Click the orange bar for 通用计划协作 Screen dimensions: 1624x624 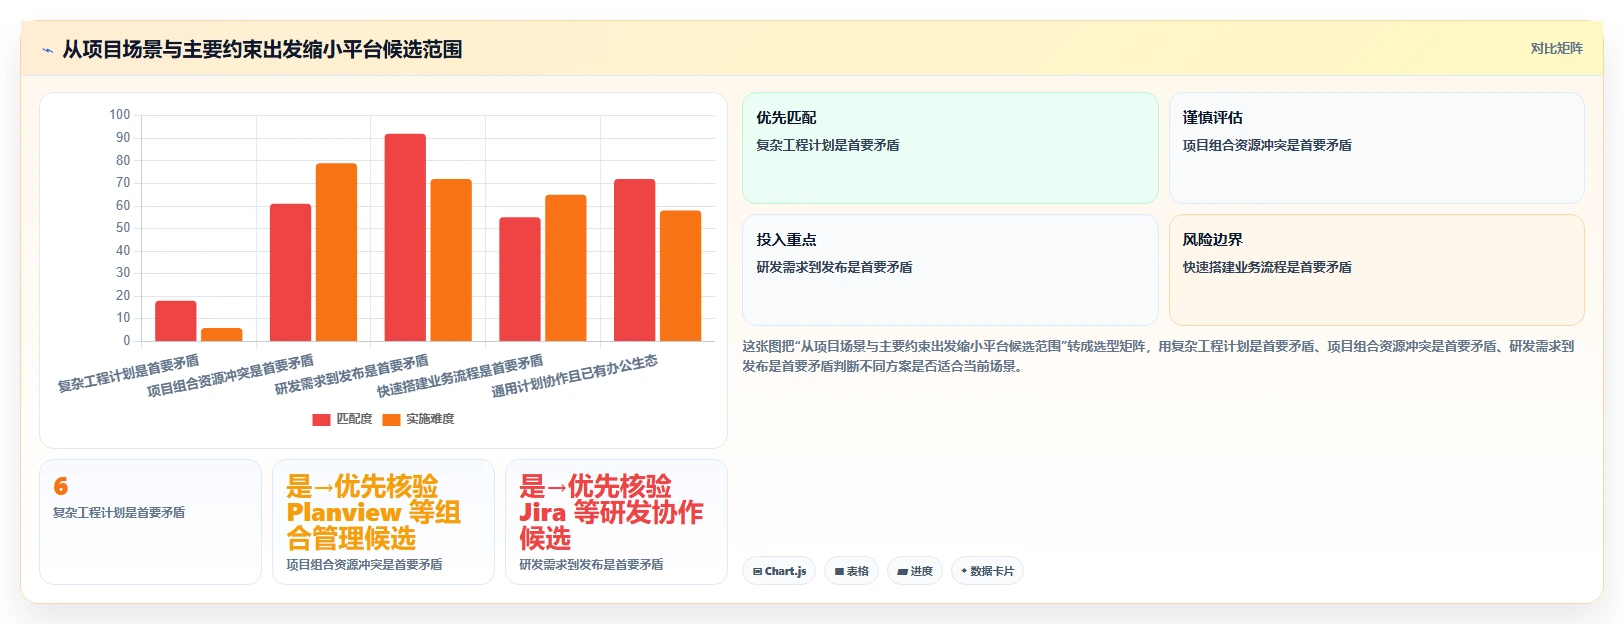[x=680, y=276]
